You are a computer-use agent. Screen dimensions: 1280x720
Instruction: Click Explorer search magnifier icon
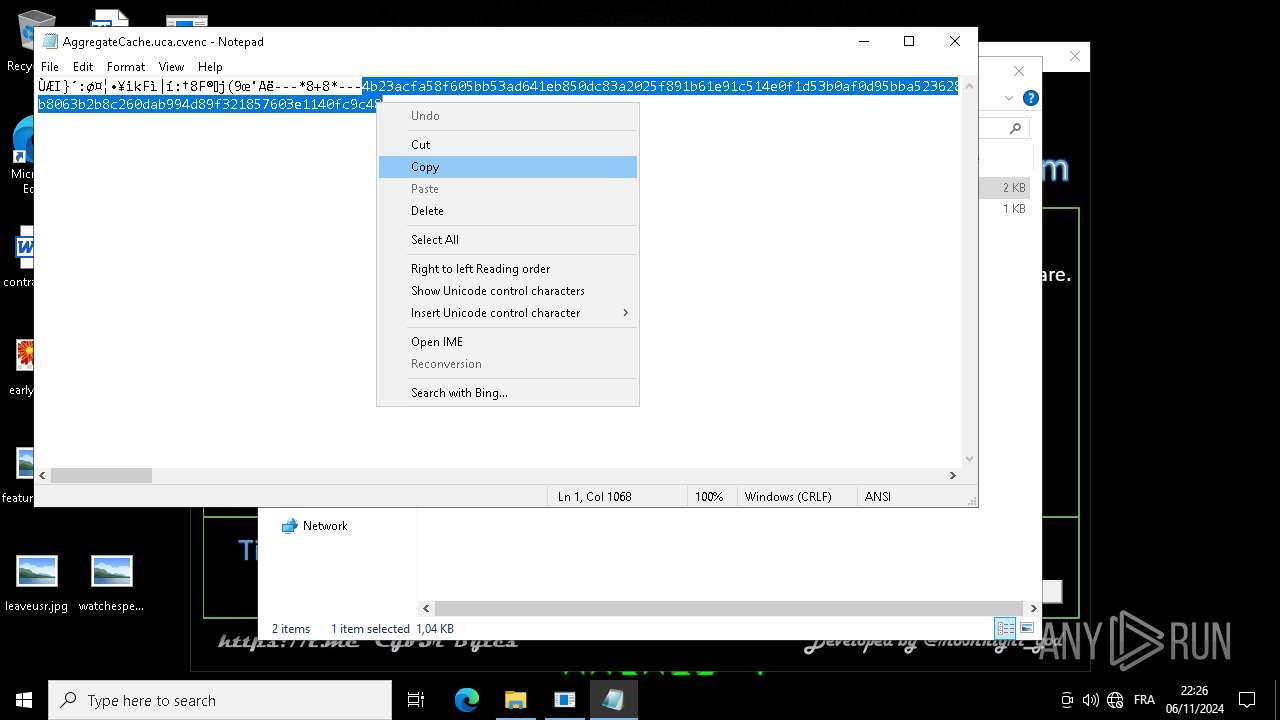pyautogui.click(x=1016, y=128)
